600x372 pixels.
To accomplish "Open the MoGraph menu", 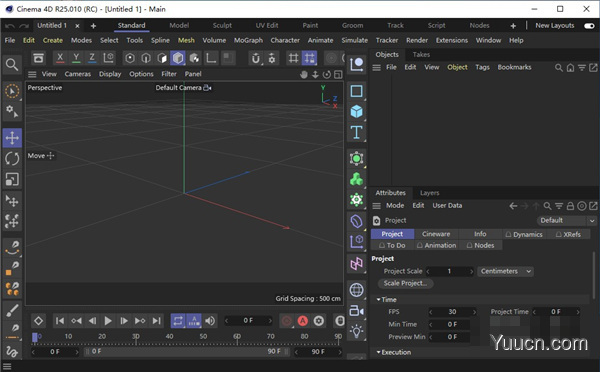I will (248, 40).
